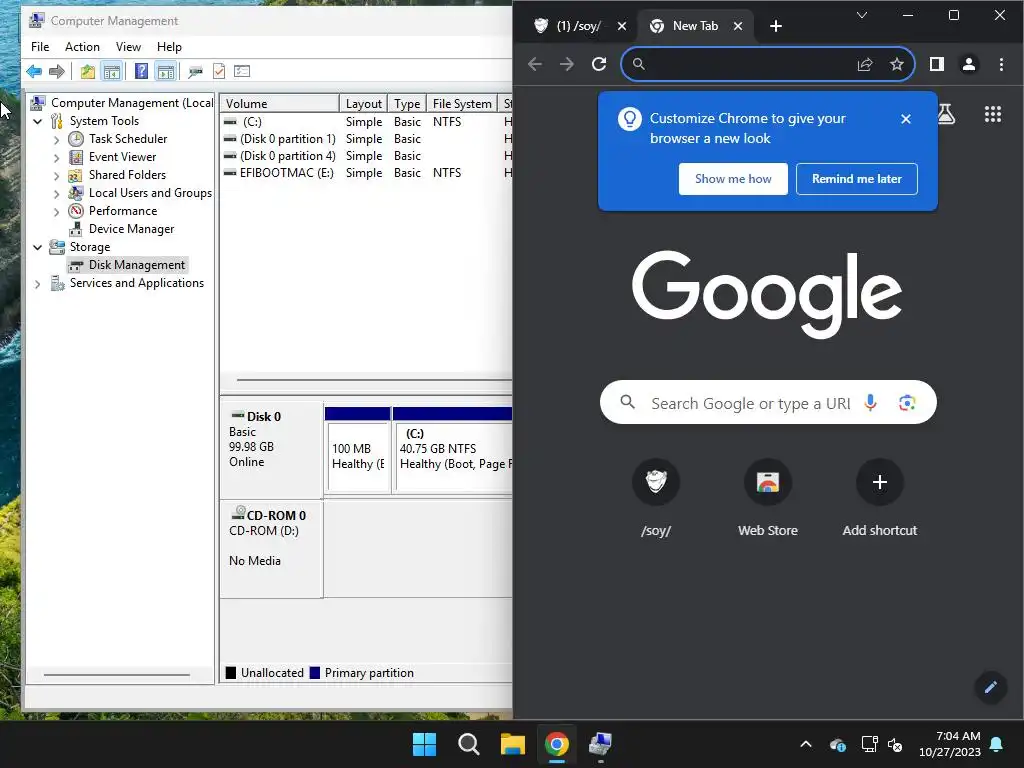Collapse the Storage tree node
This screenshot has width=1024, height=768.
click(38, 248)
